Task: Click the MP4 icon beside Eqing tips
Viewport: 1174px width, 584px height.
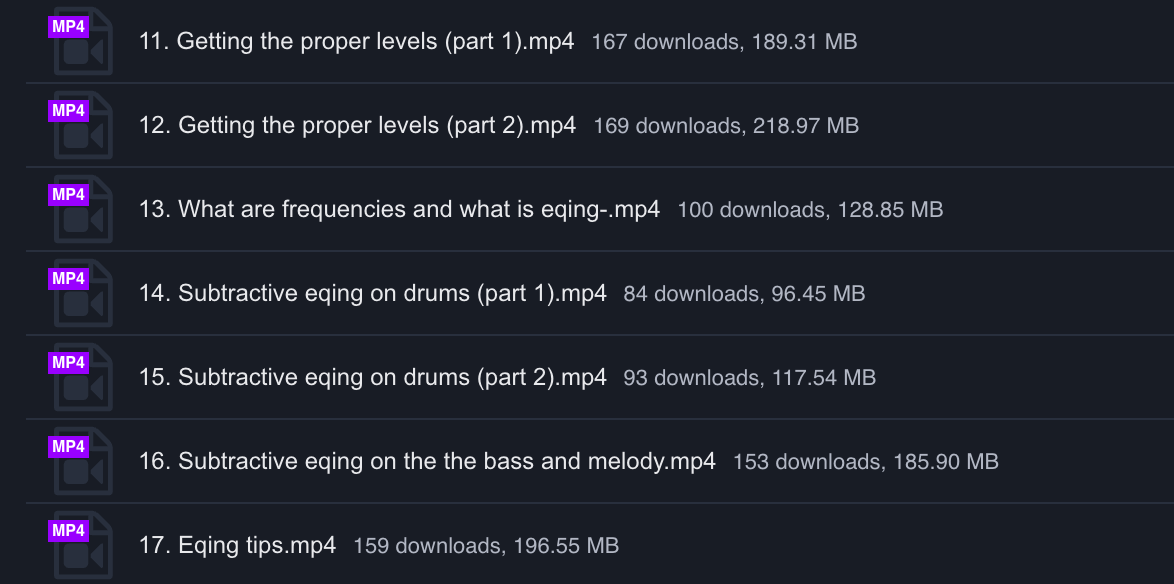Action: coord(82,545)
